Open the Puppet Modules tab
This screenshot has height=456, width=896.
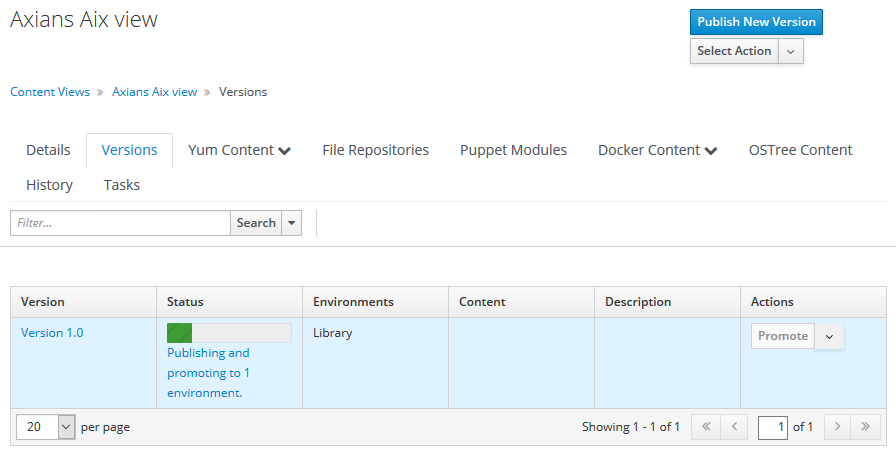tap(513, 151)
